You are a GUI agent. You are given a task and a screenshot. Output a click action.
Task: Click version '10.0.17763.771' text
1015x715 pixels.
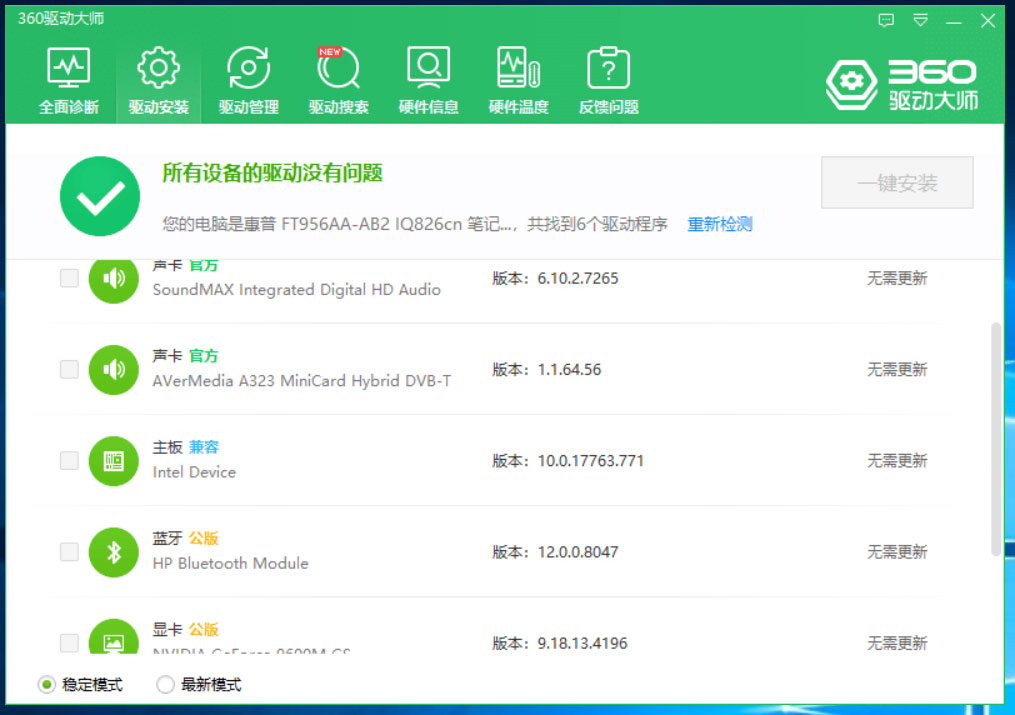point(590,461)
